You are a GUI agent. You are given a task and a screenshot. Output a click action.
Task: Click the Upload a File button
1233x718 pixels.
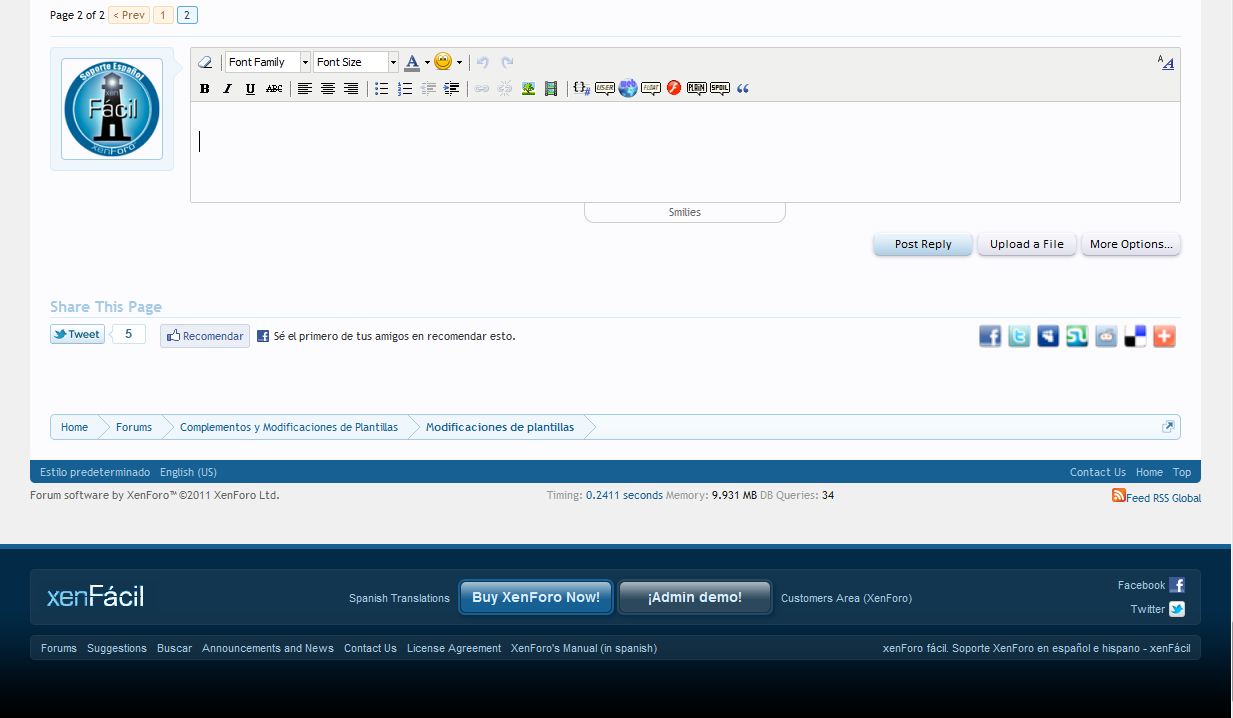pos(1027,244)
